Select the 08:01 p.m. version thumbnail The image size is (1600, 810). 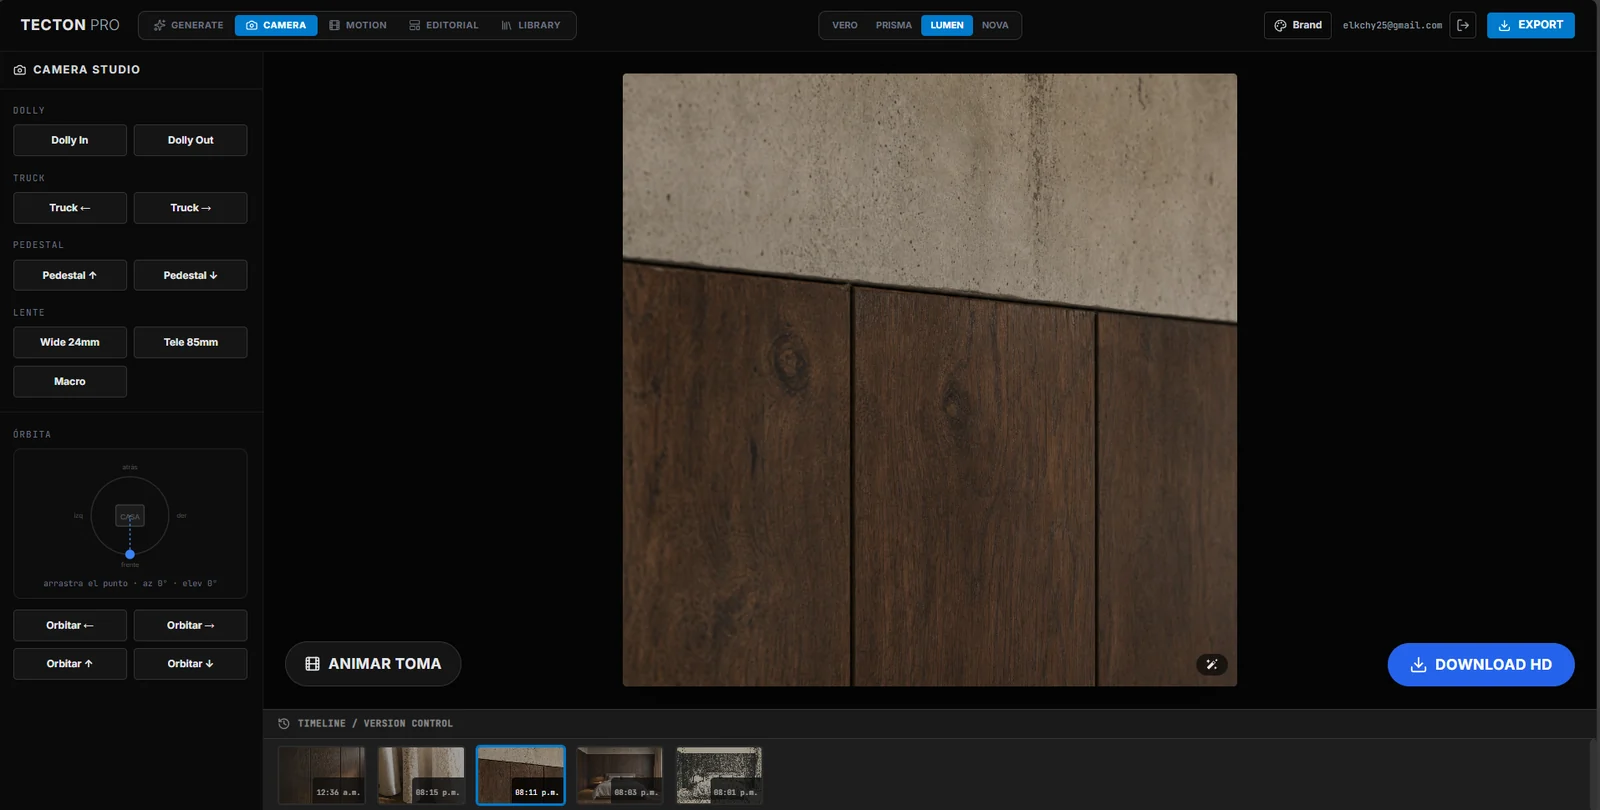[719, 775]
